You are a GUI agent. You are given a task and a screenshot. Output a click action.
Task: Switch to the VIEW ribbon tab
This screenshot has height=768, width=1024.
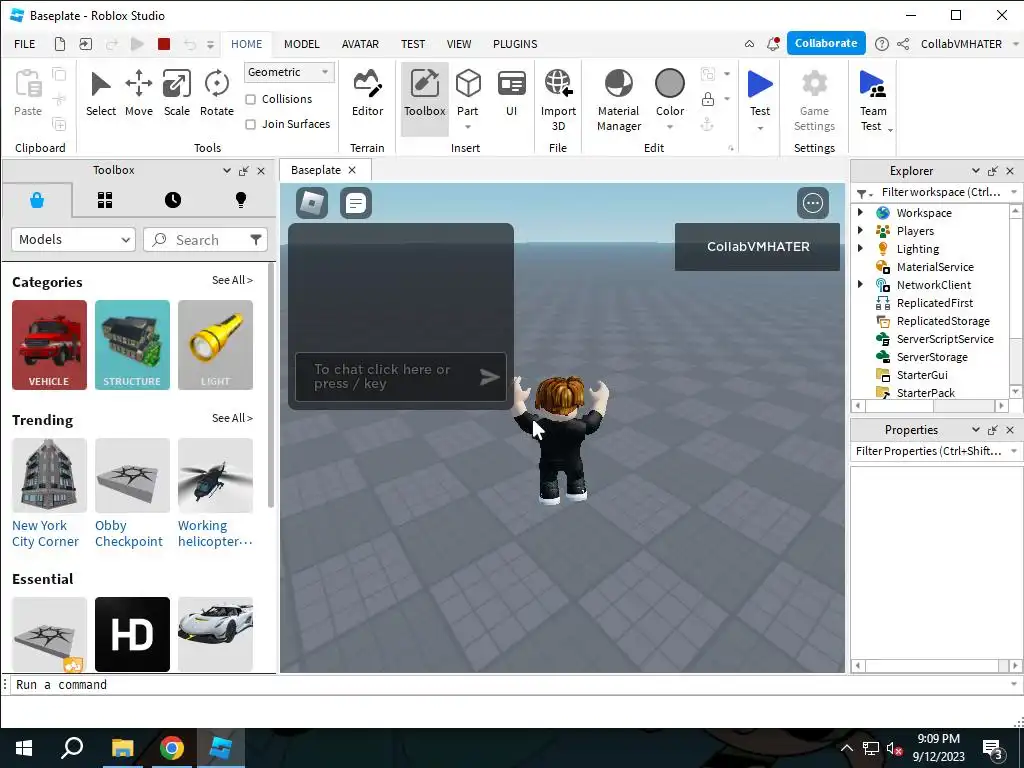pos(458,44)
